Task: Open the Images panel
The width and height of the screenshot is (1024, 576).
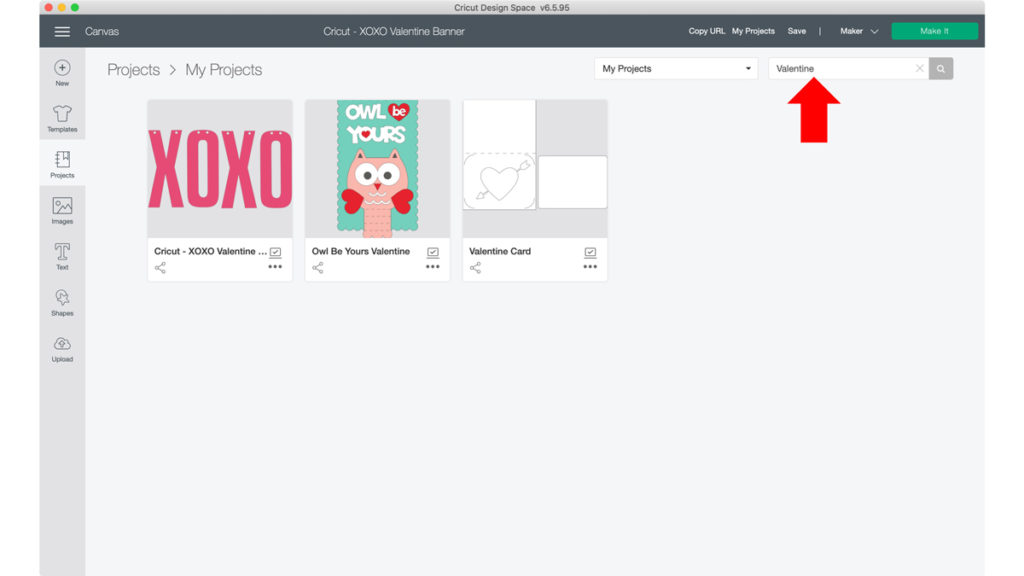Action: pos(62,210)
